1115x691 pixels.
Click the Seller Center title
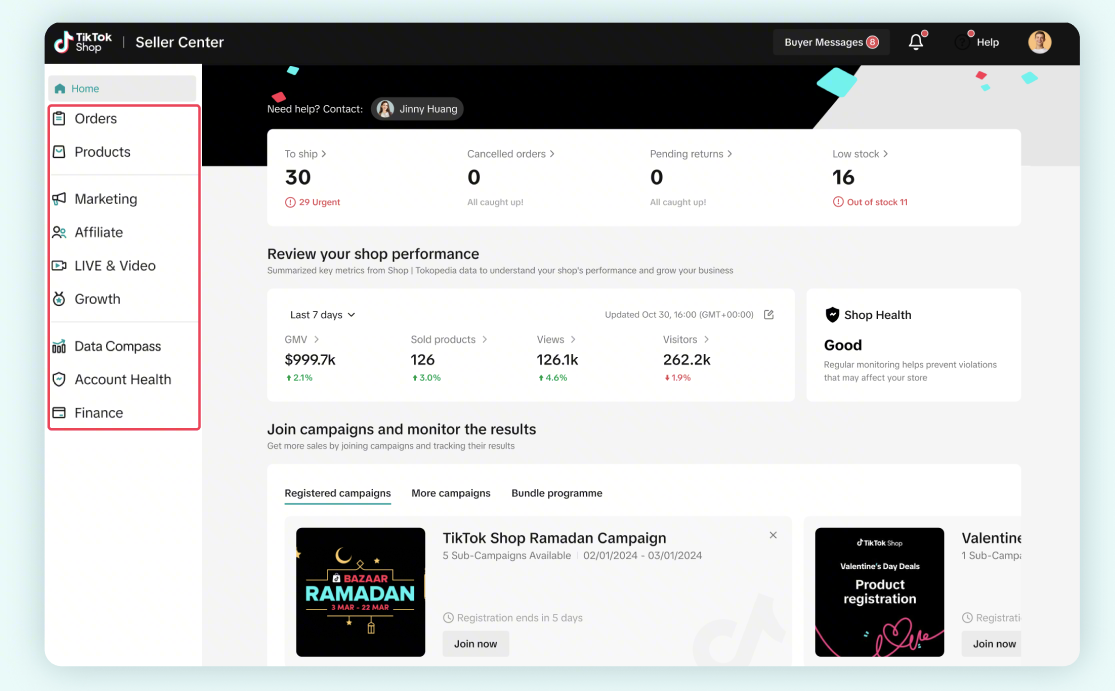click(x=180, y=43)
